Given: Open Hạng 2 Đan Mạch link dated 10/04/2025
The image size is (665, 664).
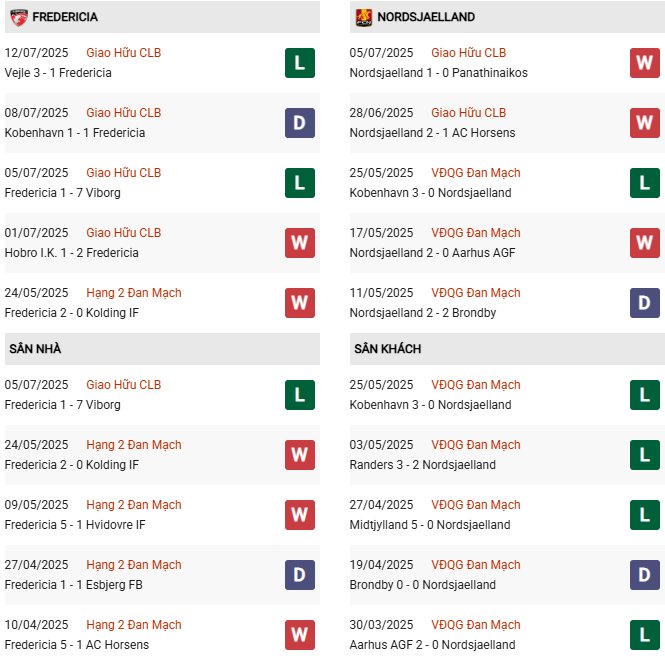Looking at the screenshot, I should coord(134,625).
